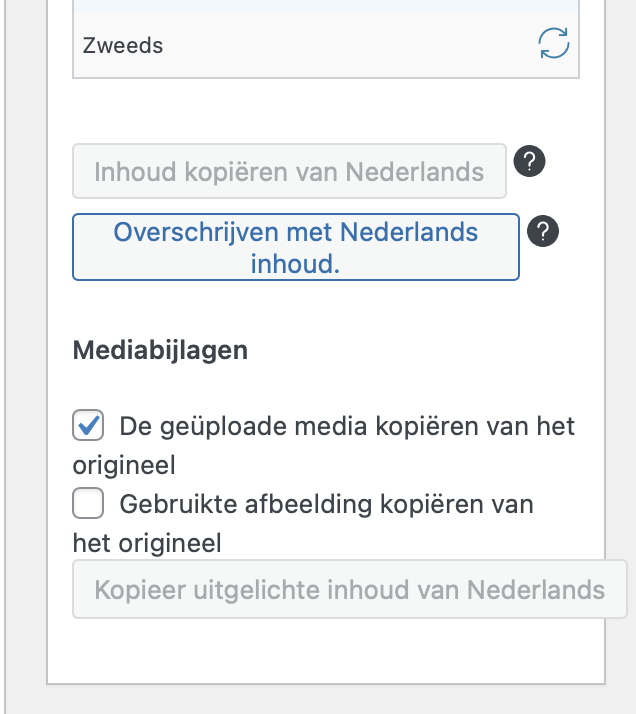Click the word origineel under geüploade media

[x=124, y=465]
